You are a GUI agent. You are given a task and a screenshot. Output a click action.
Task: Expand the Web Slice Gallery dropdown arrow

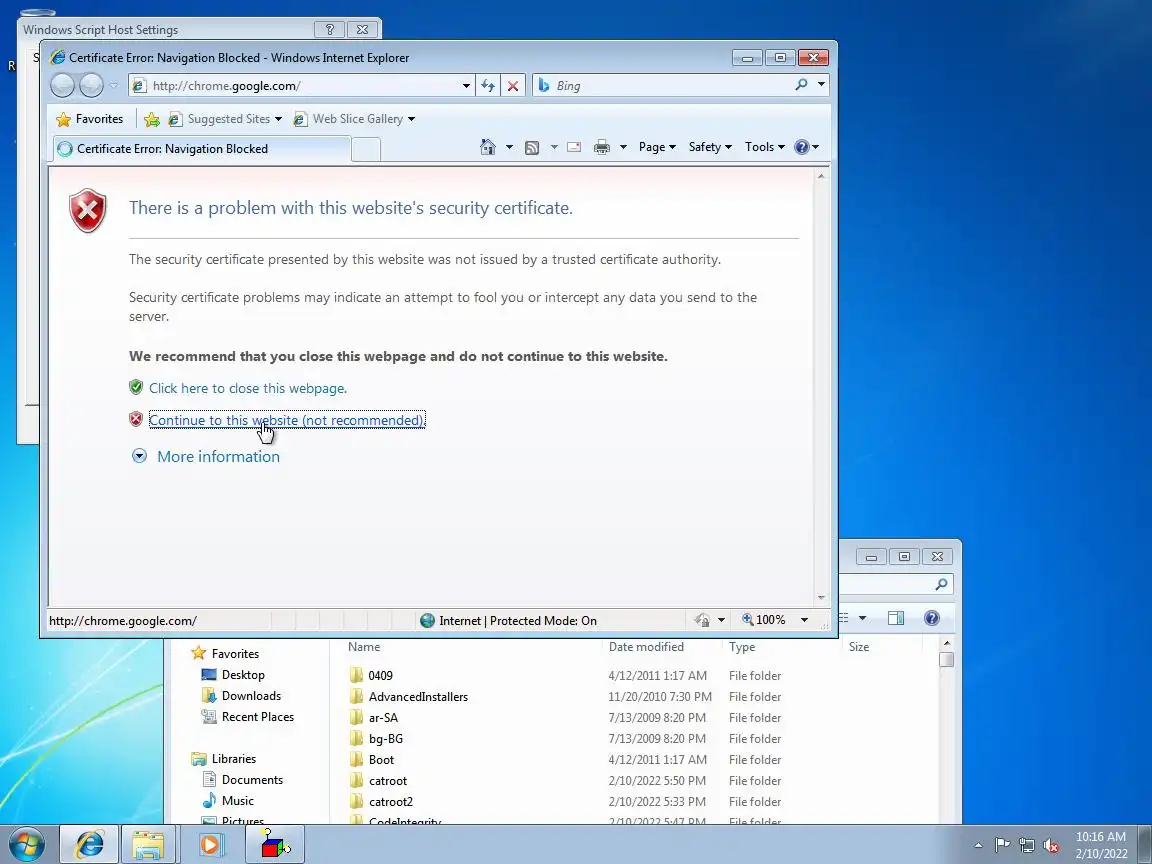(411, 119)
